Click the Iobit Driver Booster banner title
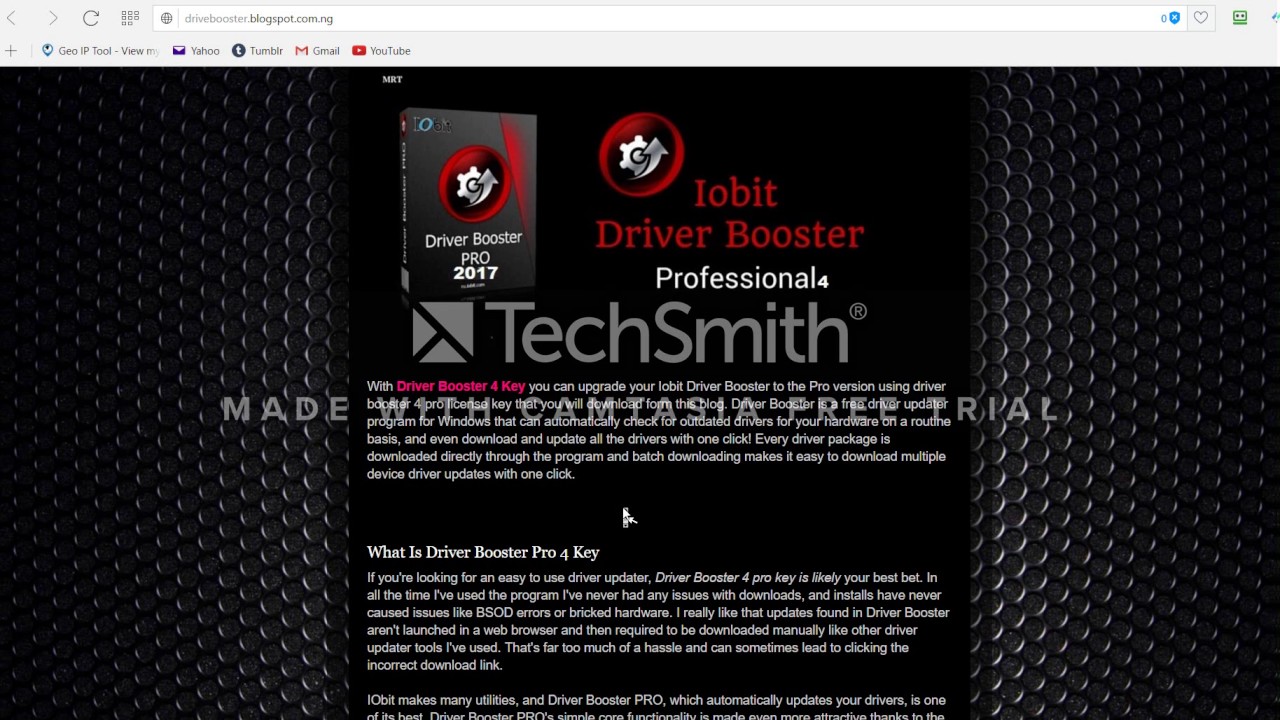The width and height of the screenshot is (1280, 720). click(730, 213)
